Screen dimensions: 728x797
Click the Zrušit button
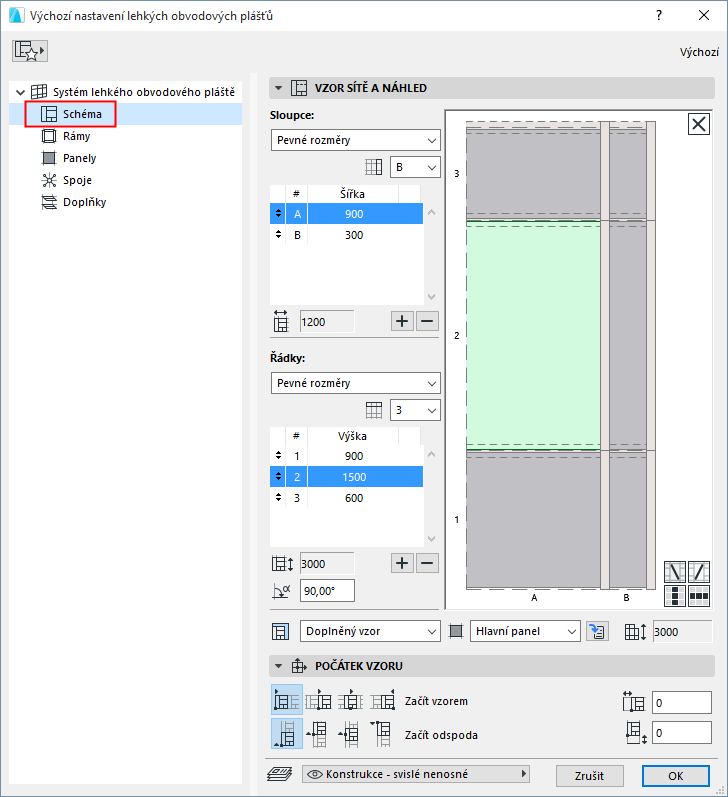(x=590, y=776)
